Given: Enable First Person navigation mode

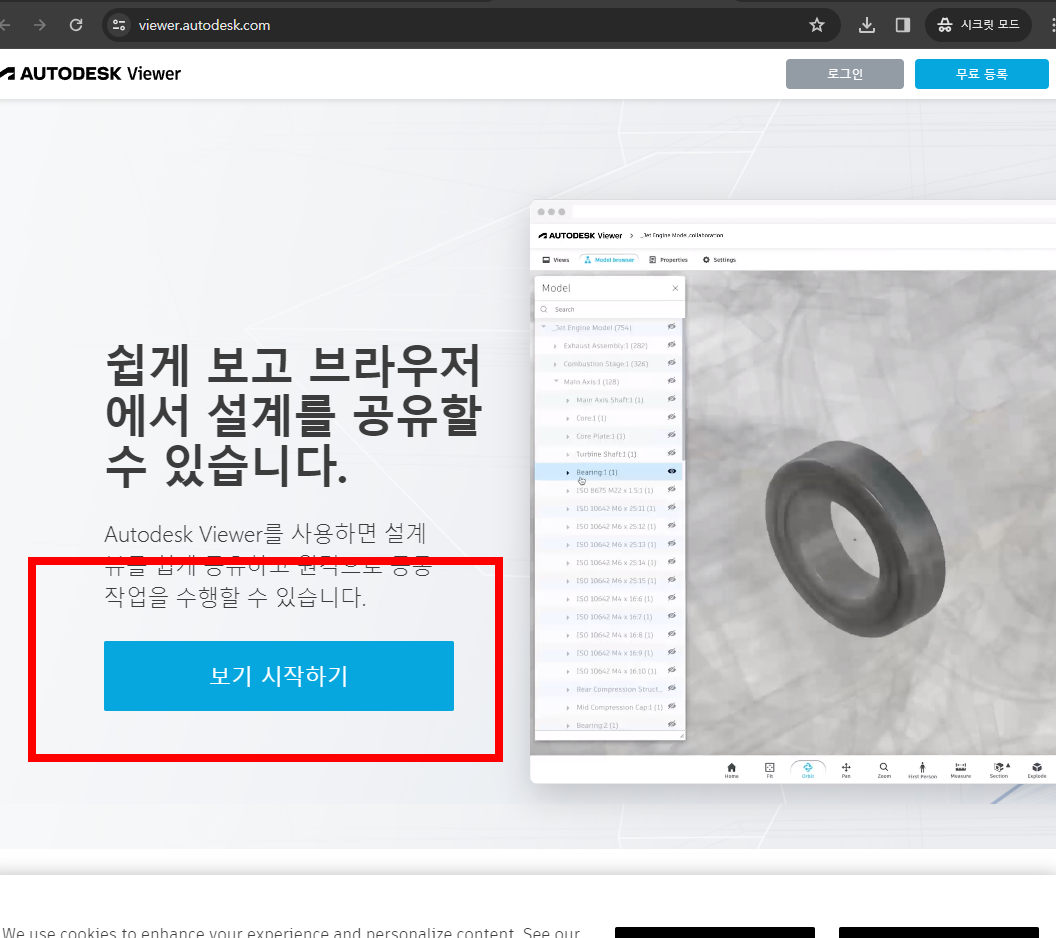Looking at the screenshot, I should [922, 768].
